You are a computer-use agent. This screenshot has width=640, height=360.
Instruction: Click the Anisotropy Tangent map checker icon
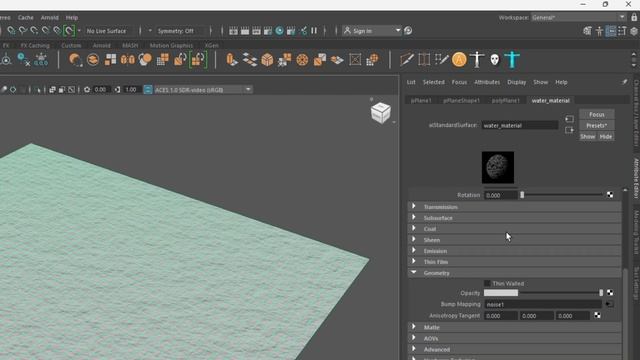(x=597, y=316)
